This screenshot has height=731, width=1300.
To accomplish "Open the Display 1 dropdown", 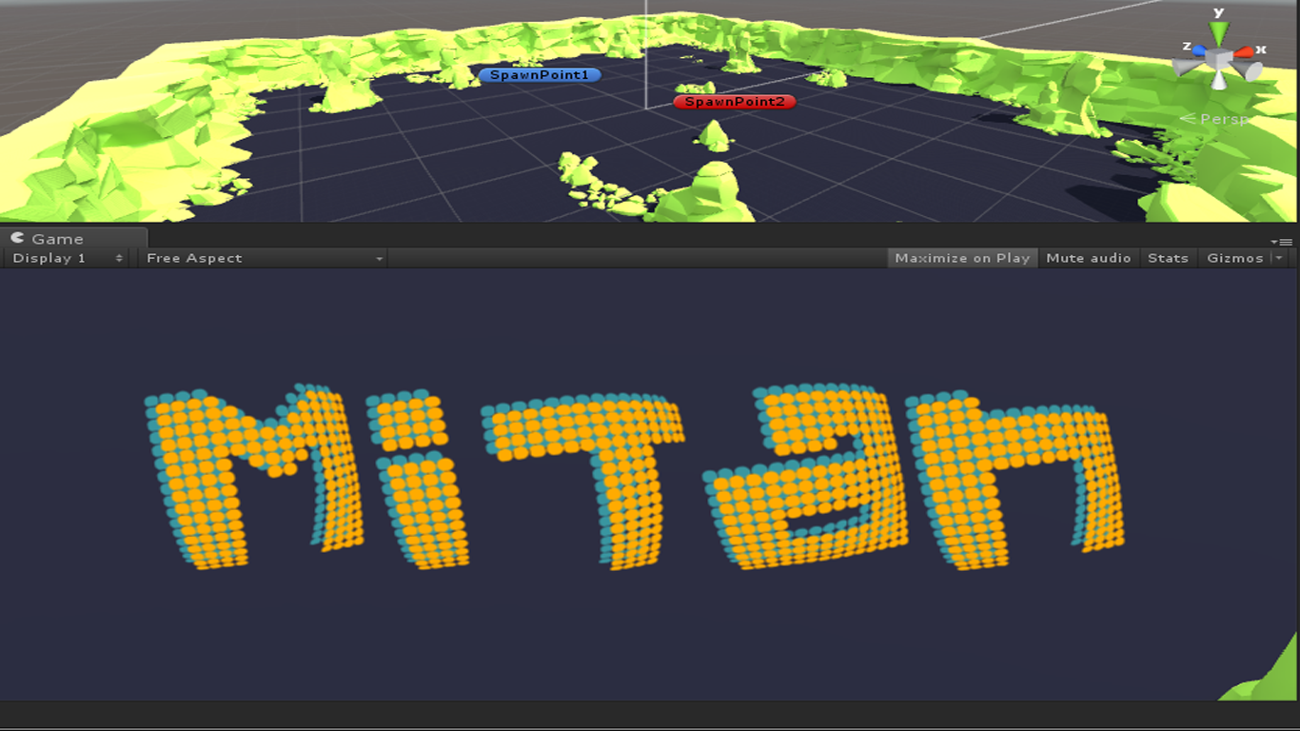I will (67, 258).
